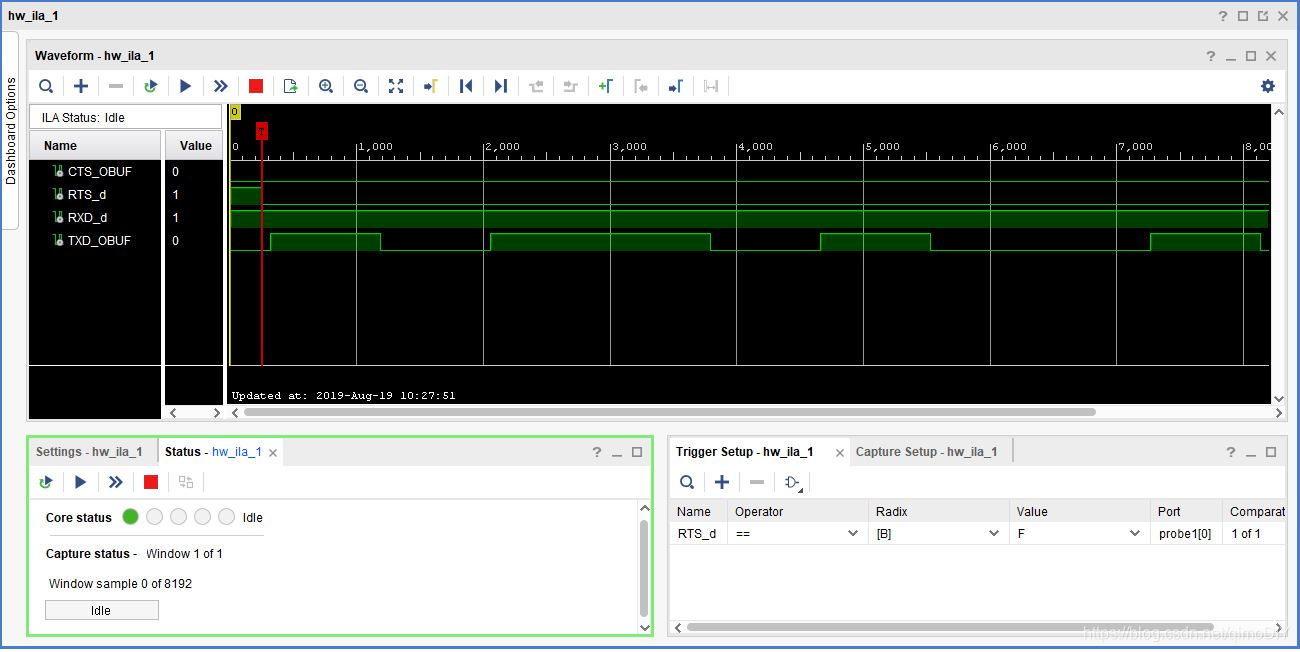Open the Radix dropdown showing [B]
Image resolution: width=1300 pixels, height=652 pixels.
tap(938, 533)
